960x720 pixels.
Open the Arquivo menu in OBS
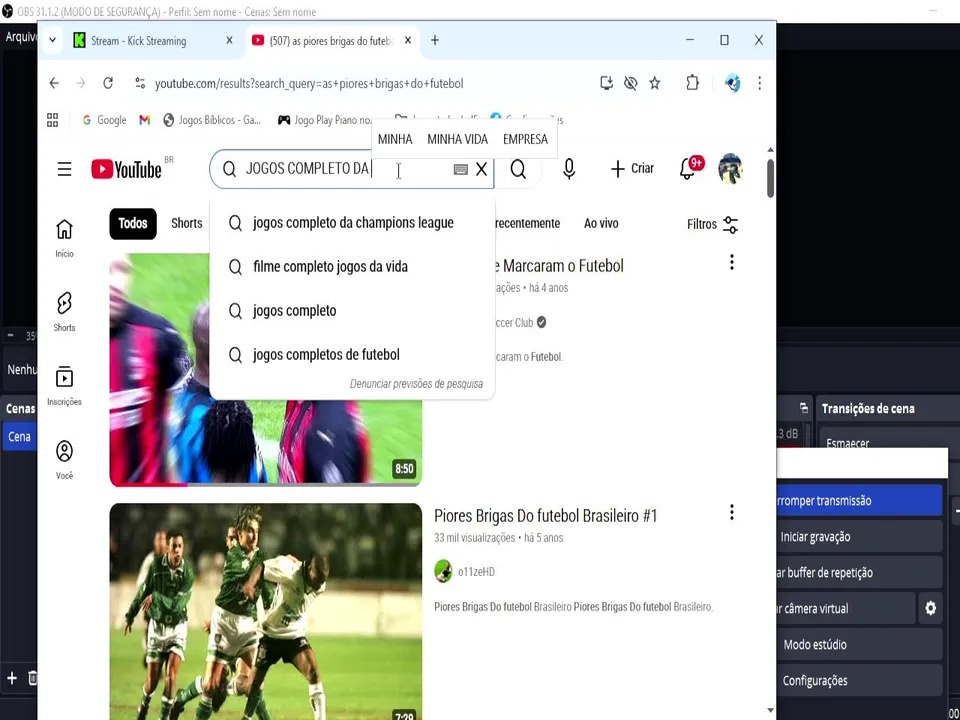click(x=21, y=37)
